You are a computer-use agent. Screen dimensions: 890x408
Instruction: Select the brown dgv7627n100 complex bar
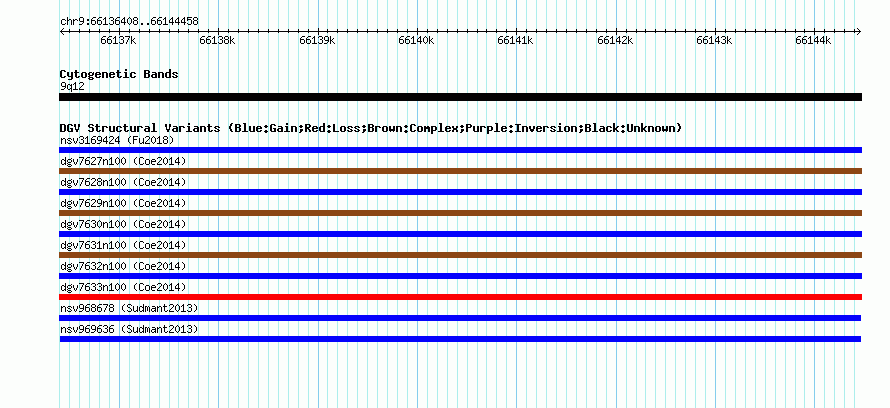click(x=460, y=171)
